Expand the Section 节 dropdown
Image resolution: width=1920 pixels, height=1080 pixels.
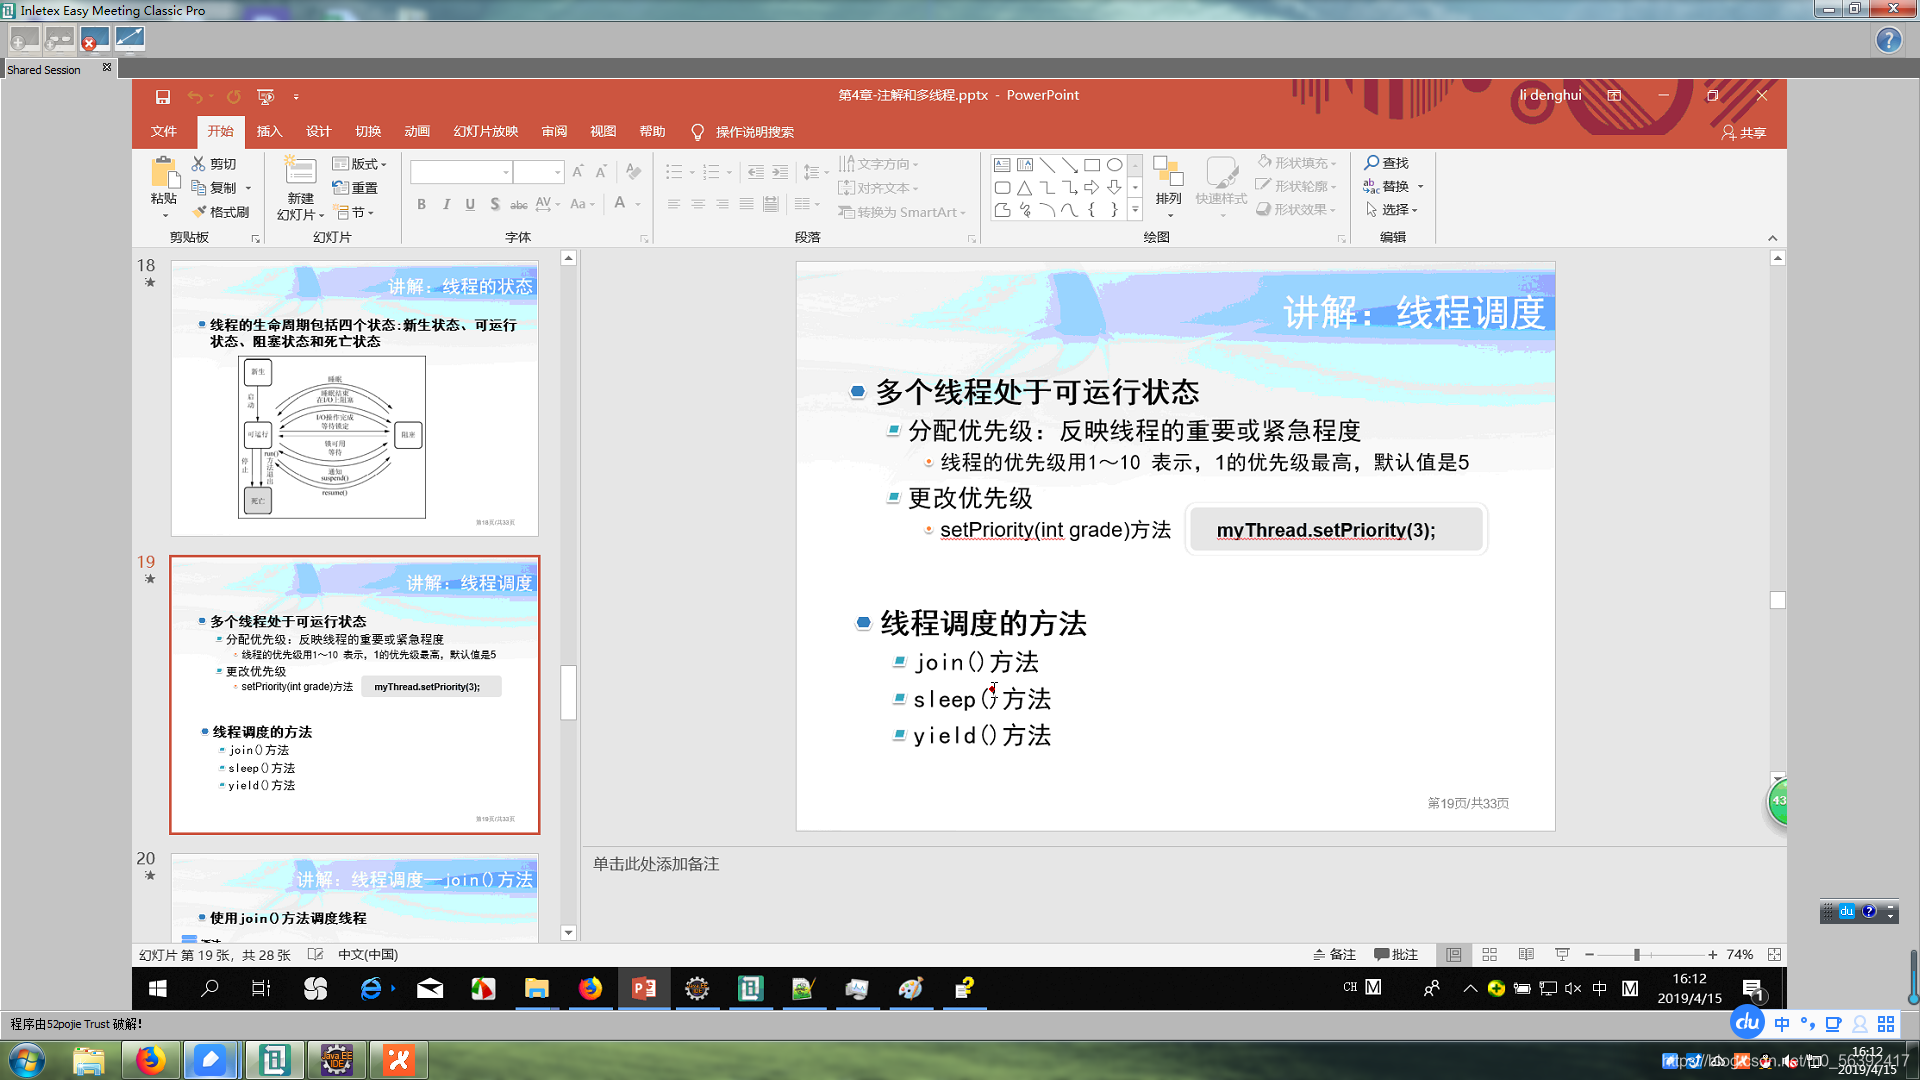point(354,212)
